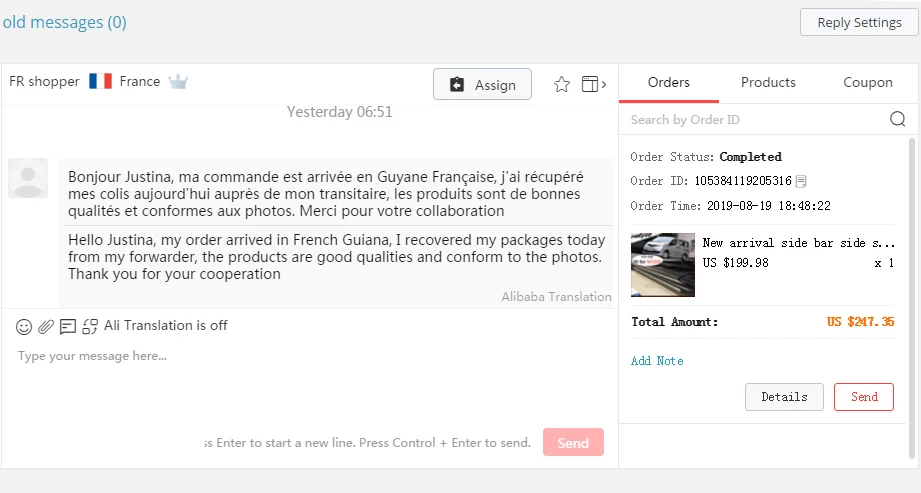Open the emoji picker icon
Screen dimensions: 921x493
(x=24, y=327)
